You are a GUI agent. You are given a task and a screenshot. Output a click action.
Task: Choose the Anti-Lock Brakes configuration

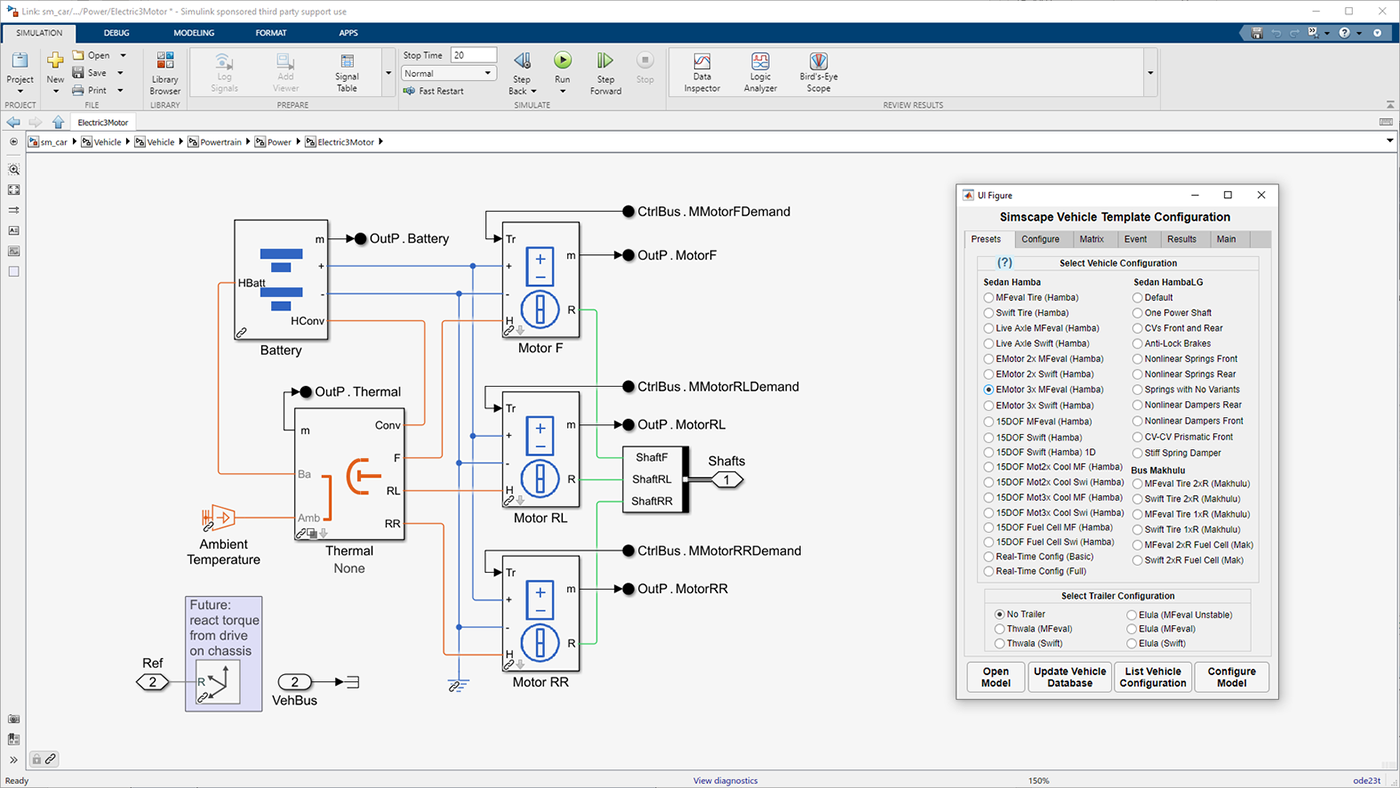1139,344
